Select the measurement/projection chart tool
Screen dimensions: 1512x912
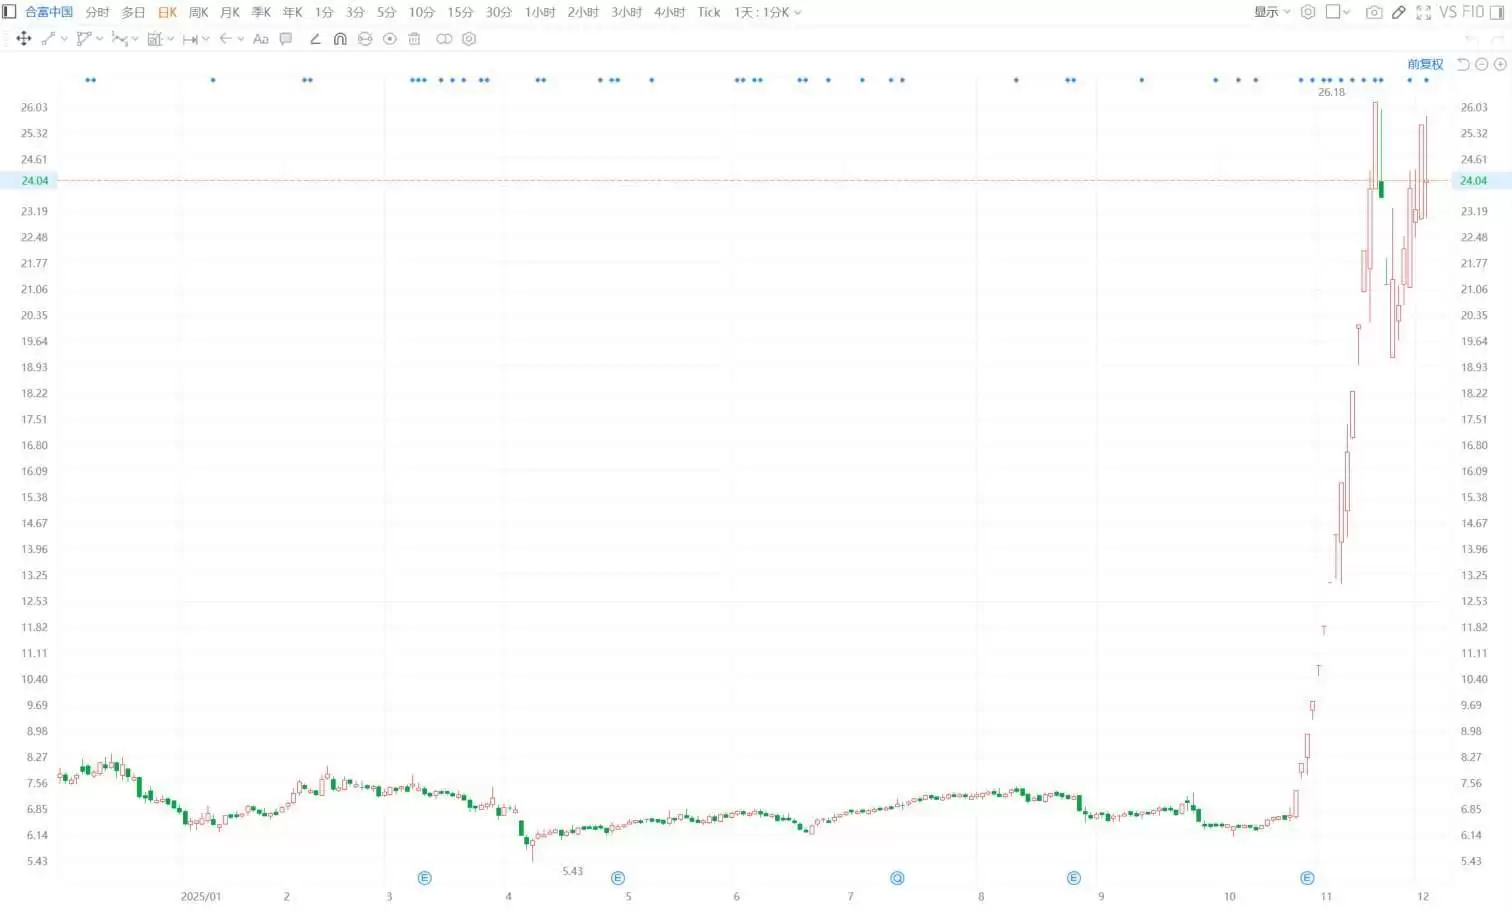click(x=155, y=39)
